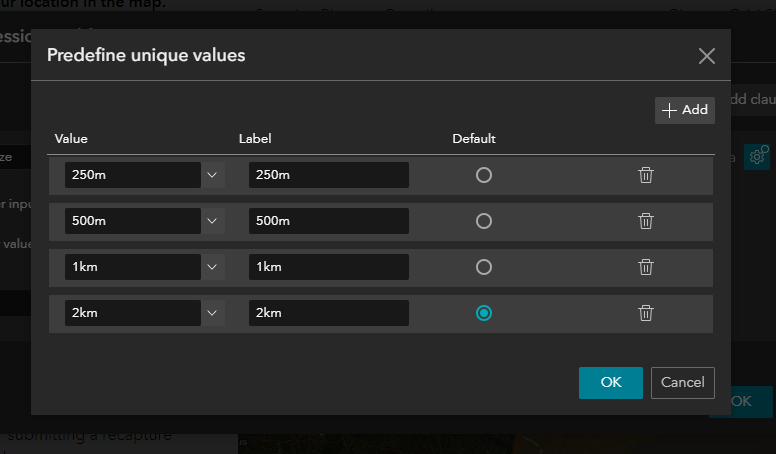Expand the 250m value dropdown
Viewport: 776px width, 454px height.
212,175
